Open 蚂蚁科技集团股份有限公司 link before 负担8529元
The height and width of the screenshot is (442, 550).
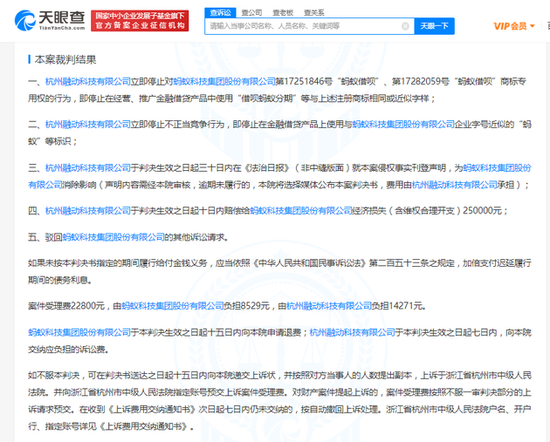click(173, 306)
